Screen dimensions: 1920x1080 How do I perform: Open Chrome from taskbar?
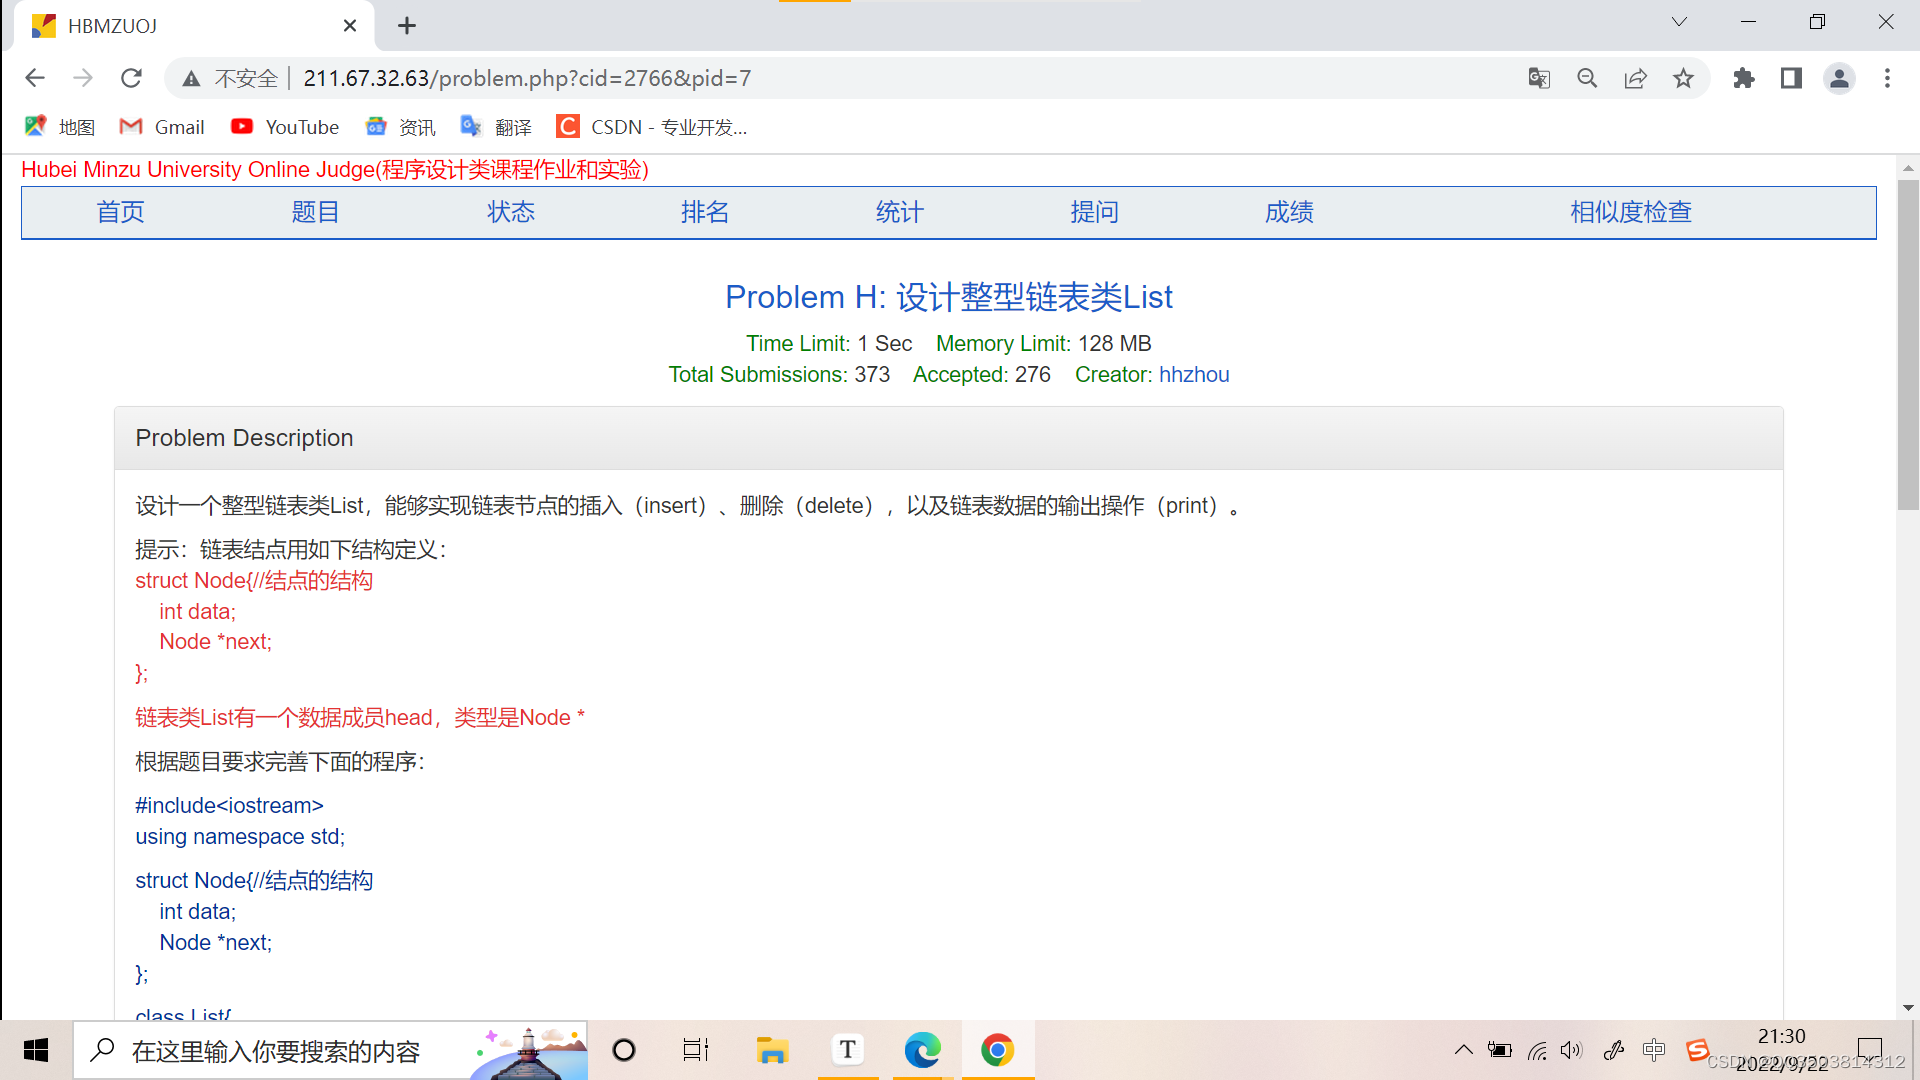tap(997, 1050)
